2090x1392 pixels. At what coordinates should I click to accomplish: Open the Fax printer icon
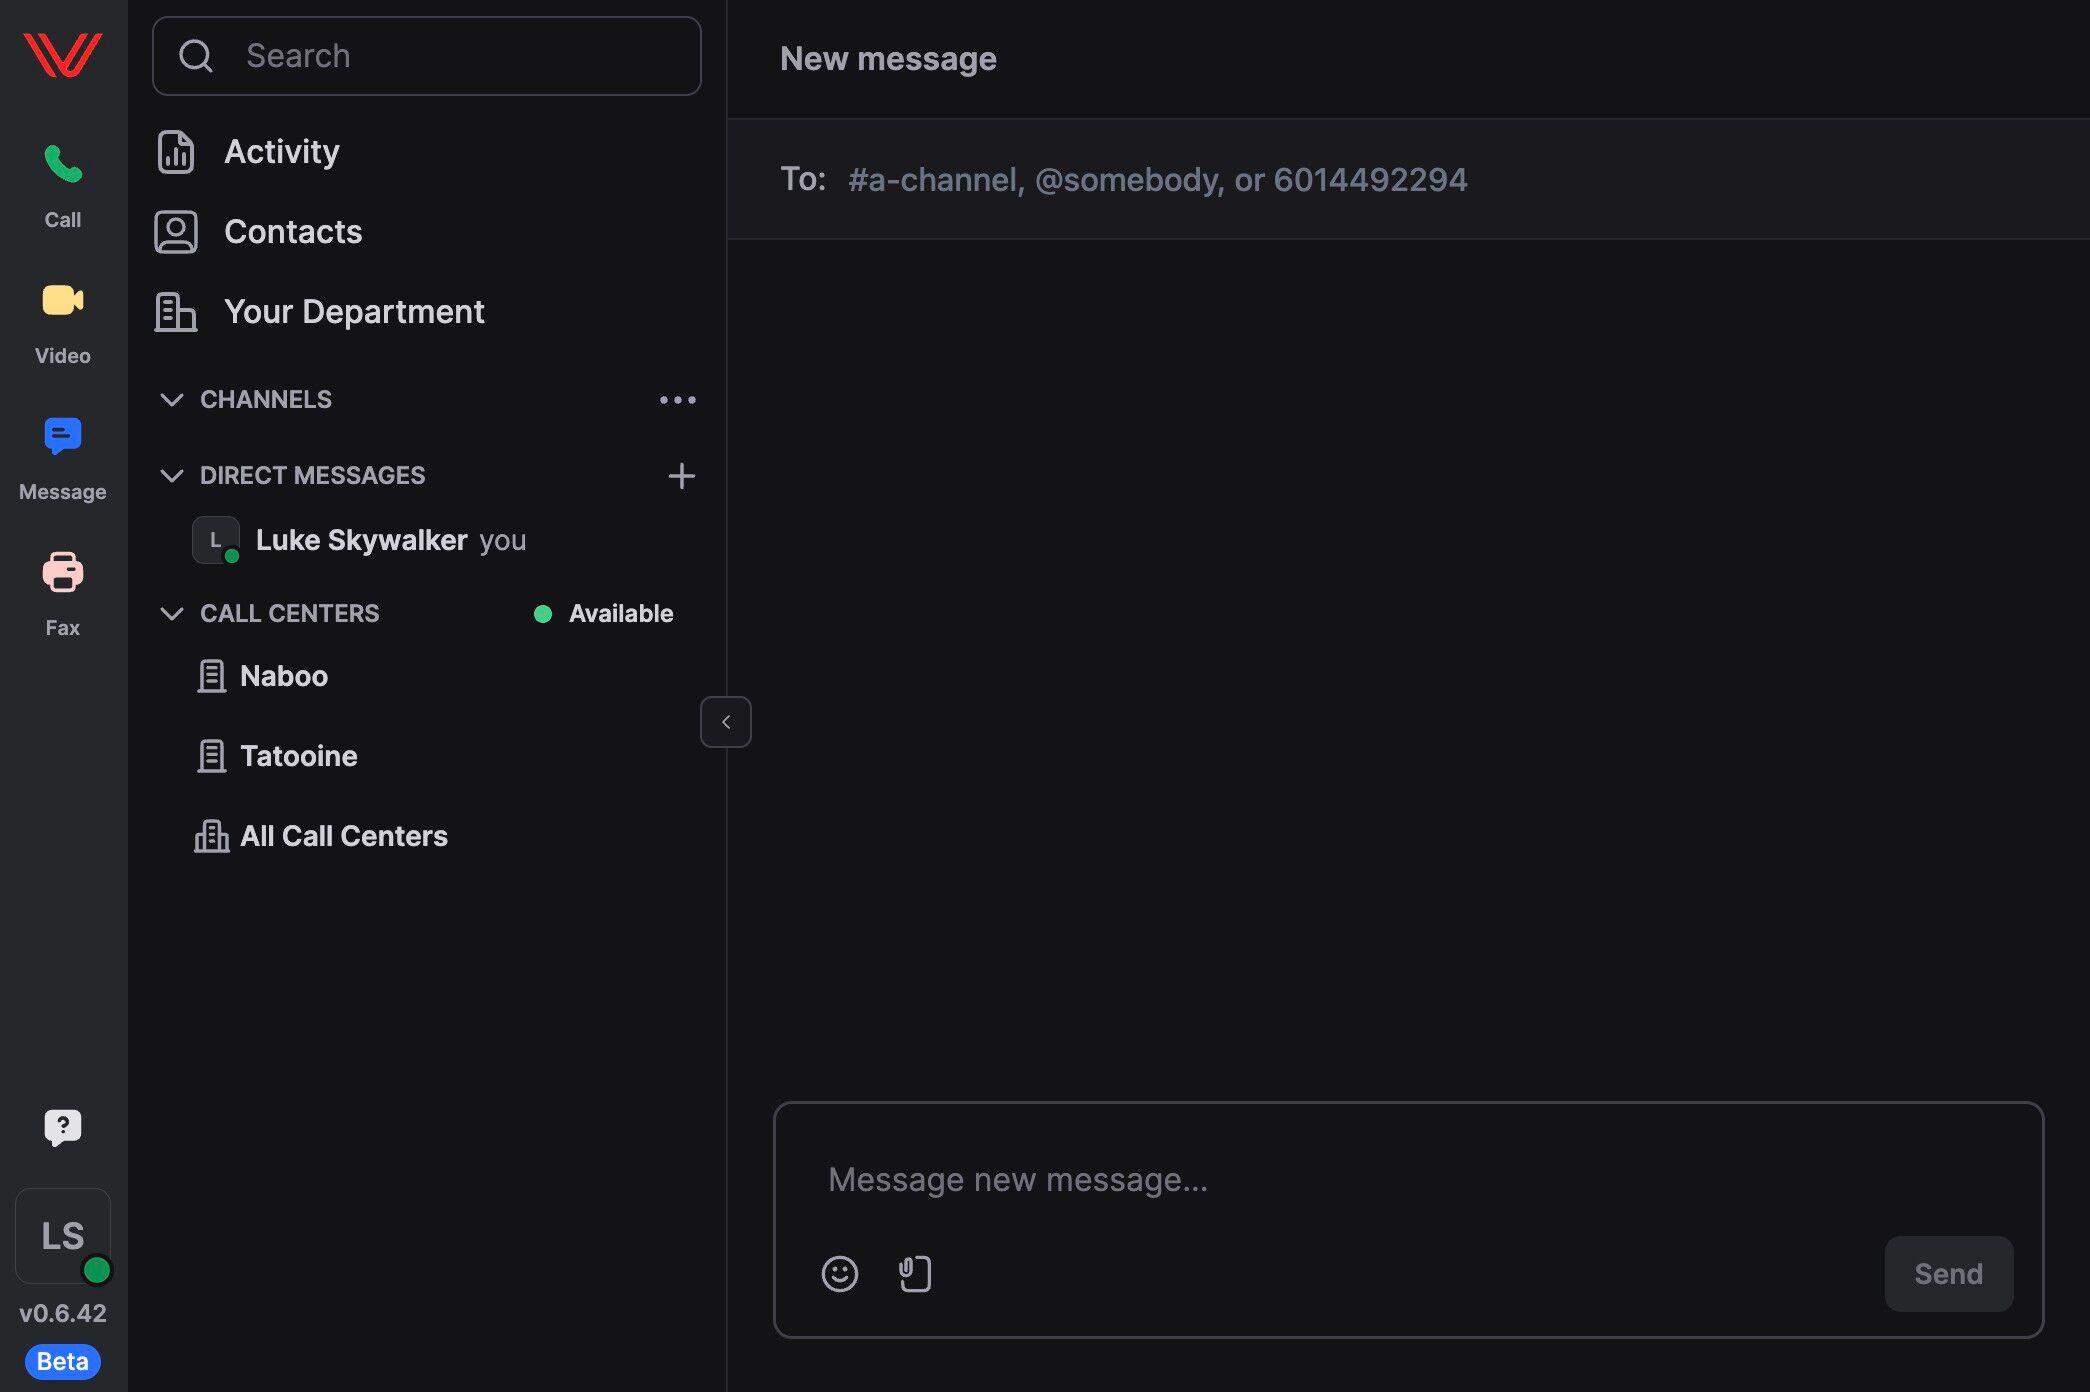[62, 572]
